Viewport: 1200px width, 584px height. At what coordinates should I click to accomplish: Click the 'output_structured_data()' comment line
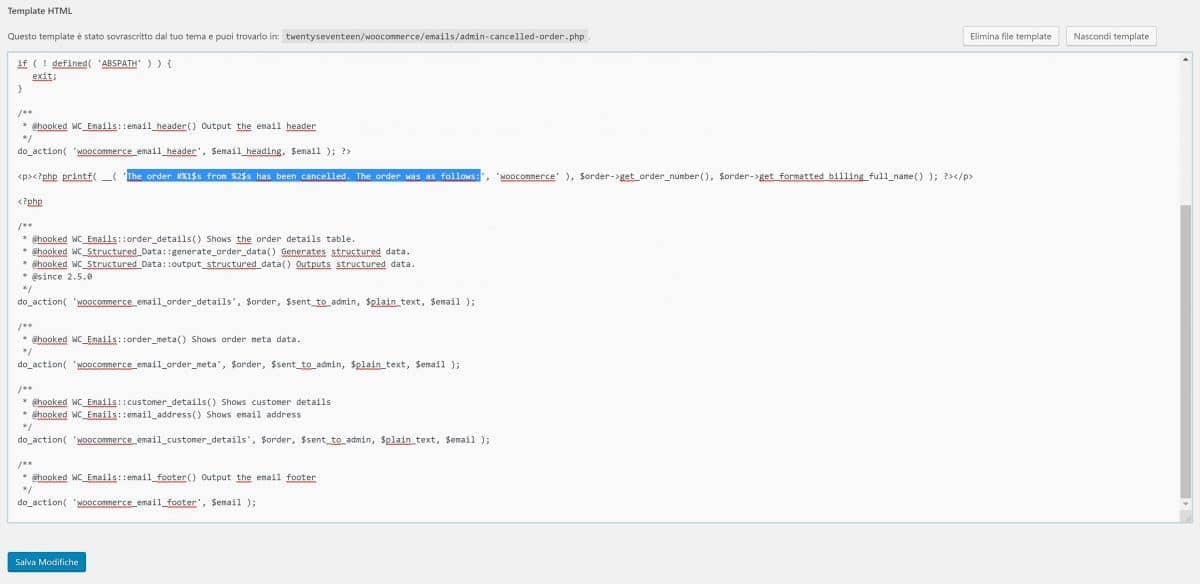coord(219,264)
